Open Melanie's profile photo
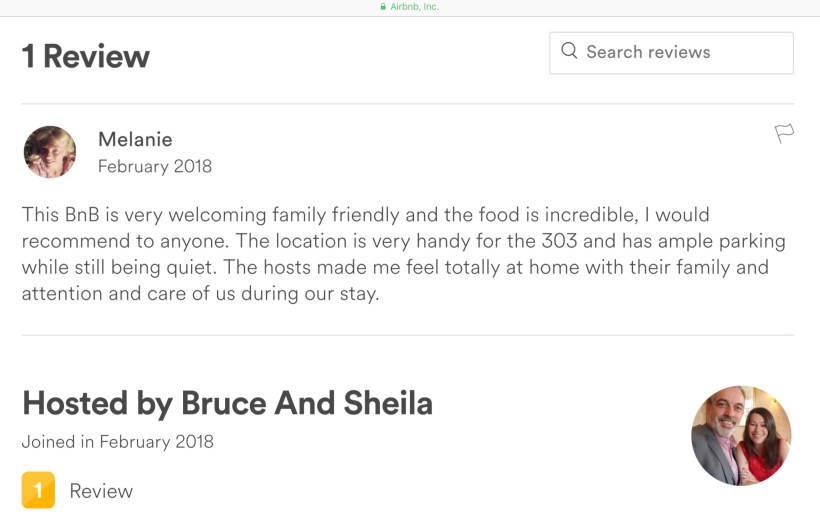820x528 pixels. pyautogui.click(x=50, y=152)
